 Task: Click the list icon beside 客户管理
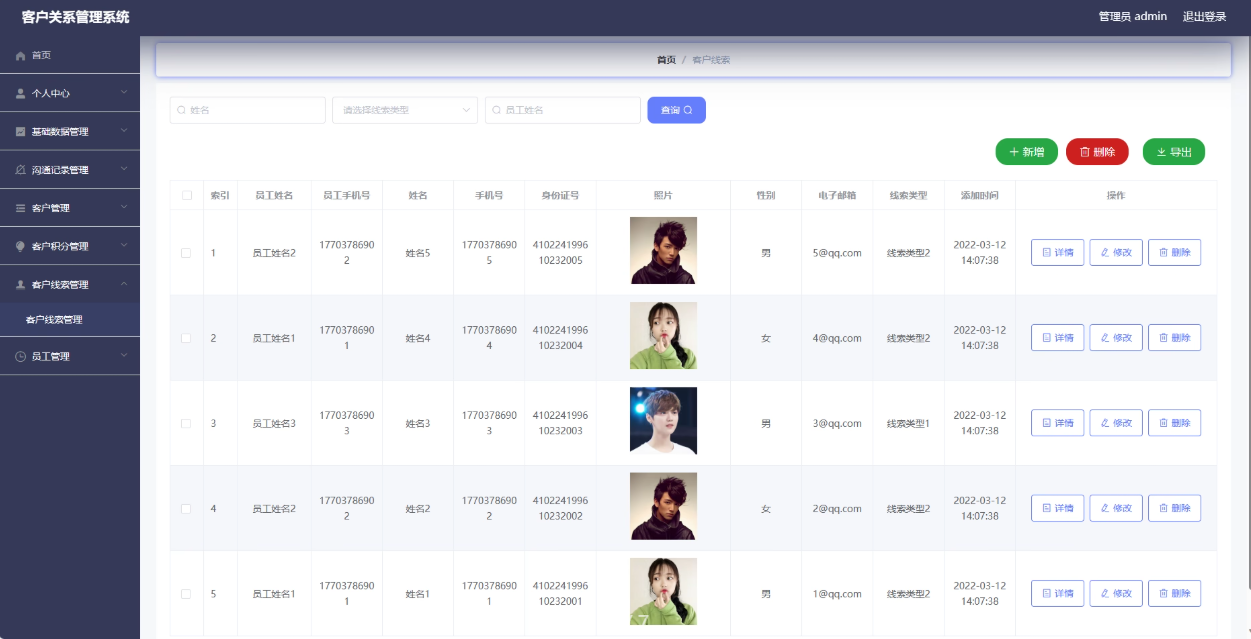coord(20,208)
